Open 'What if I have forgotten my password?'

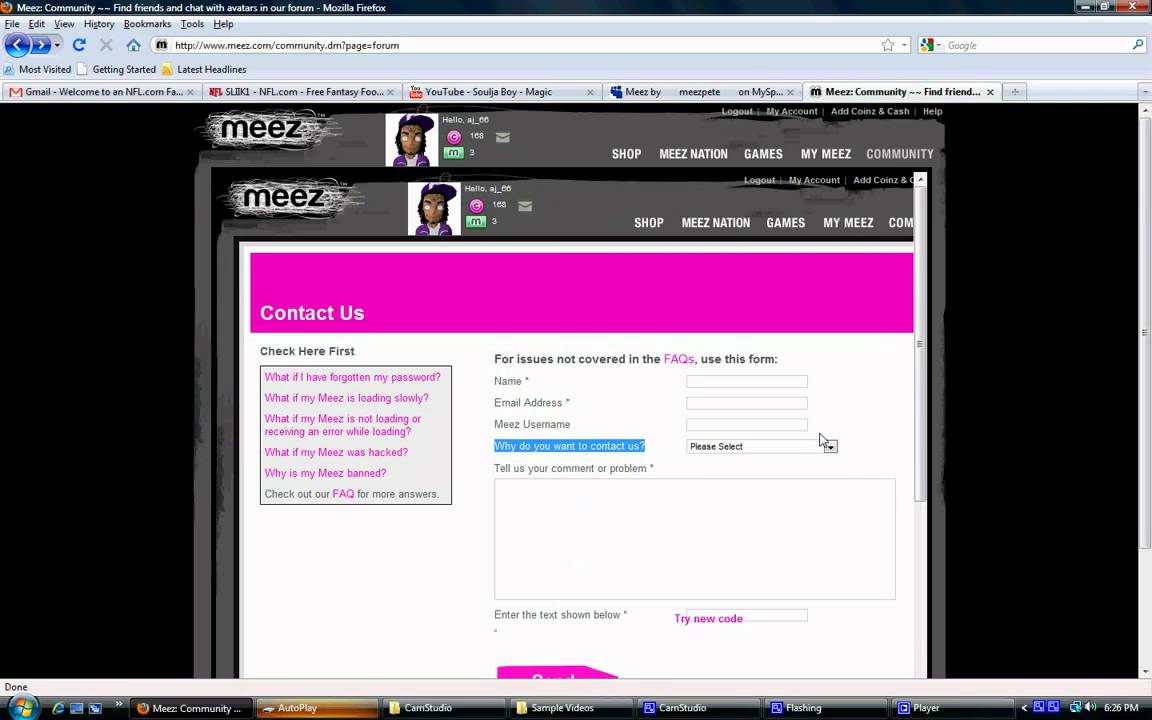353,377
